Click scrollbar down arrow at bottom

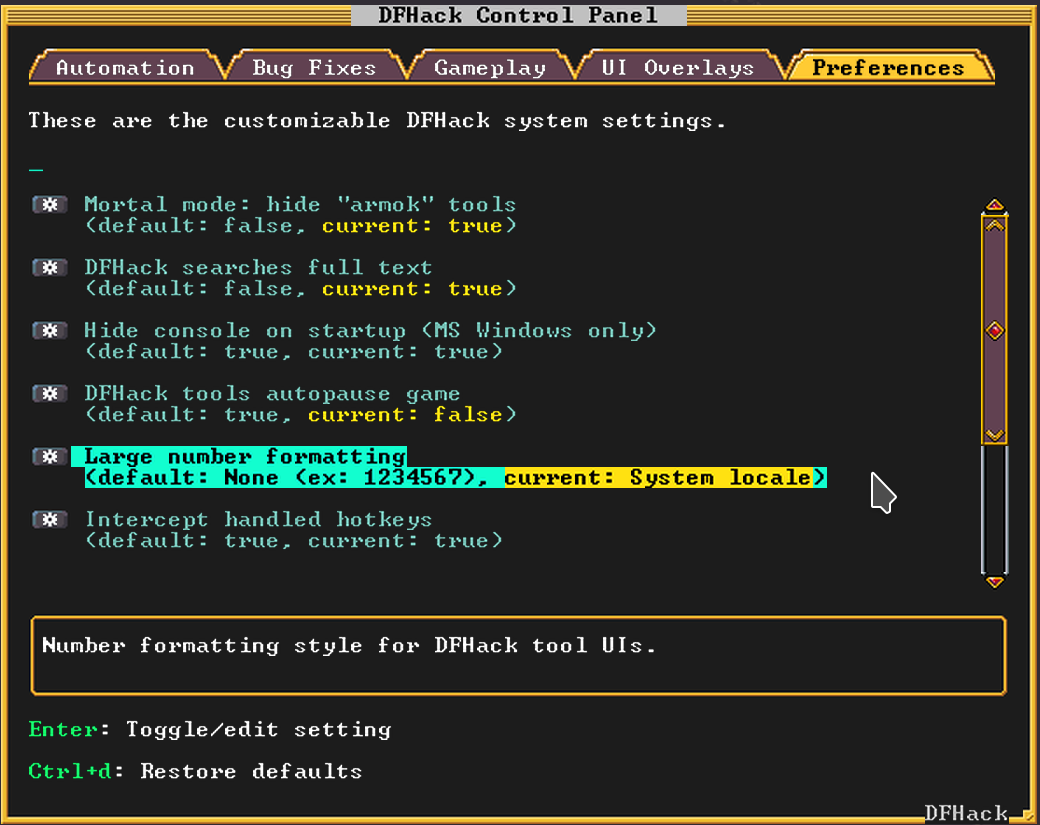(x=994, y=582)
